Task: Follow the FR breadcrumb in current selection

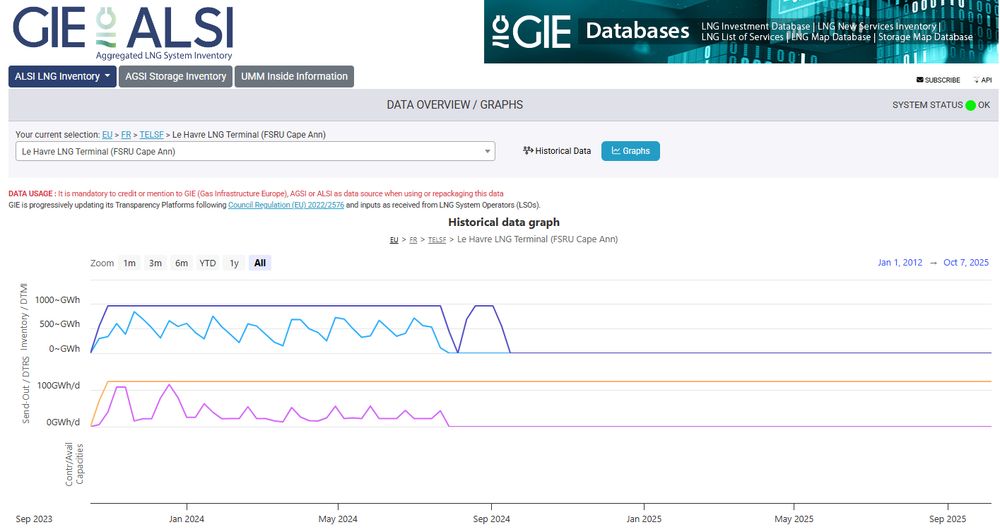Action: point(126,135)
